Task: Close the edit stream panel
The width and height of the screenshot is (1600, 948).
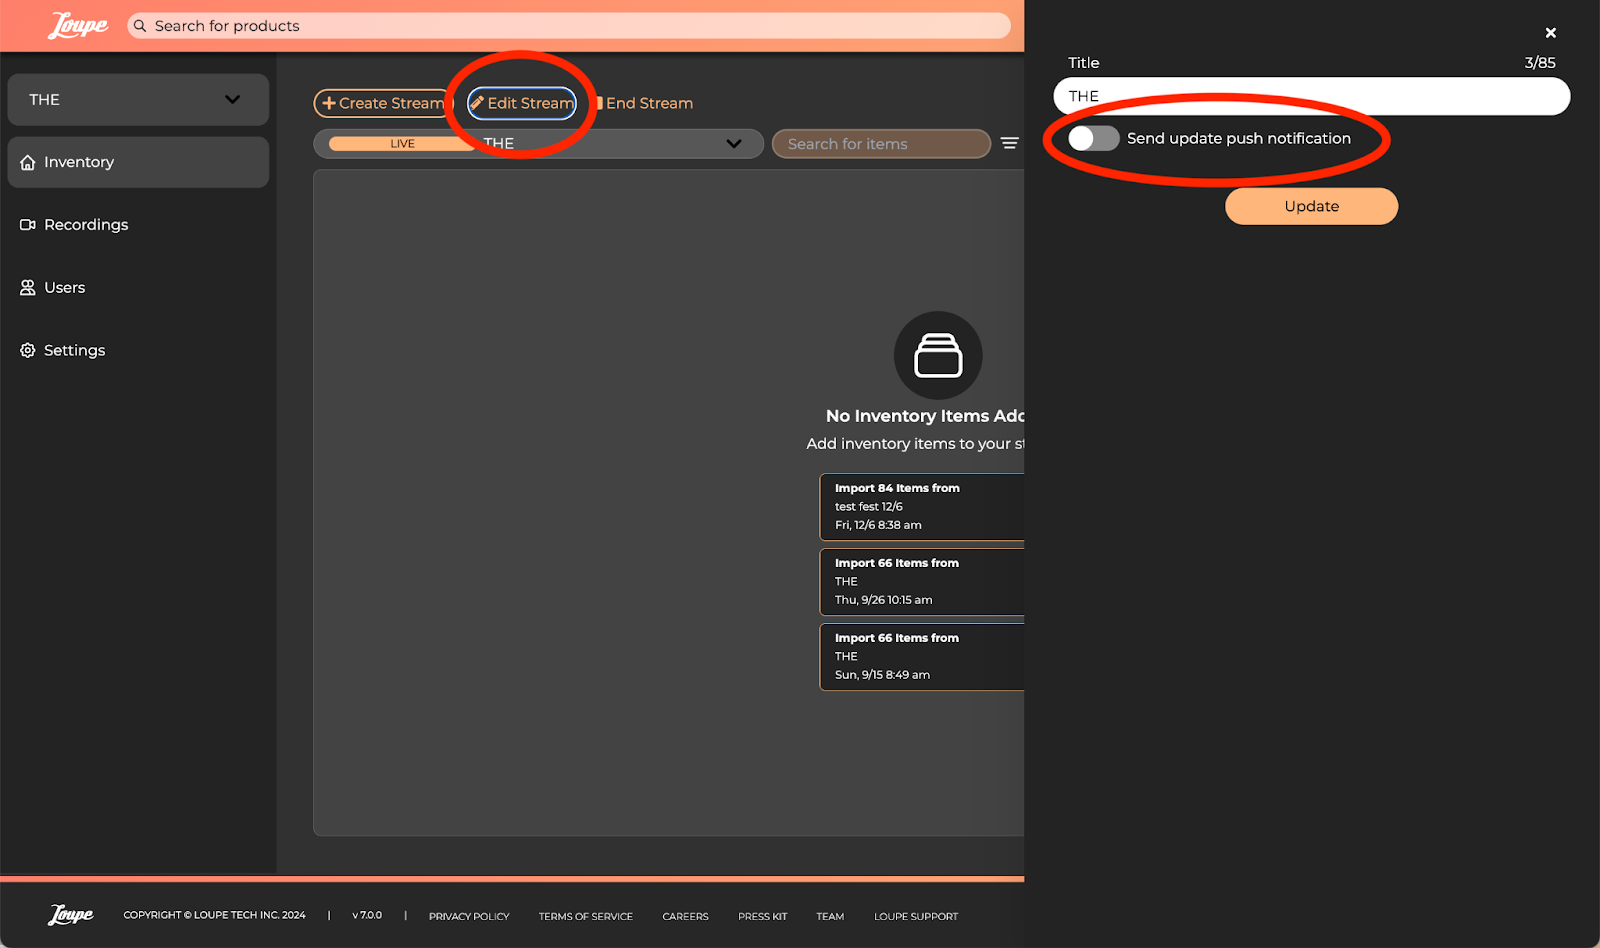Action: coord(1550,33)
